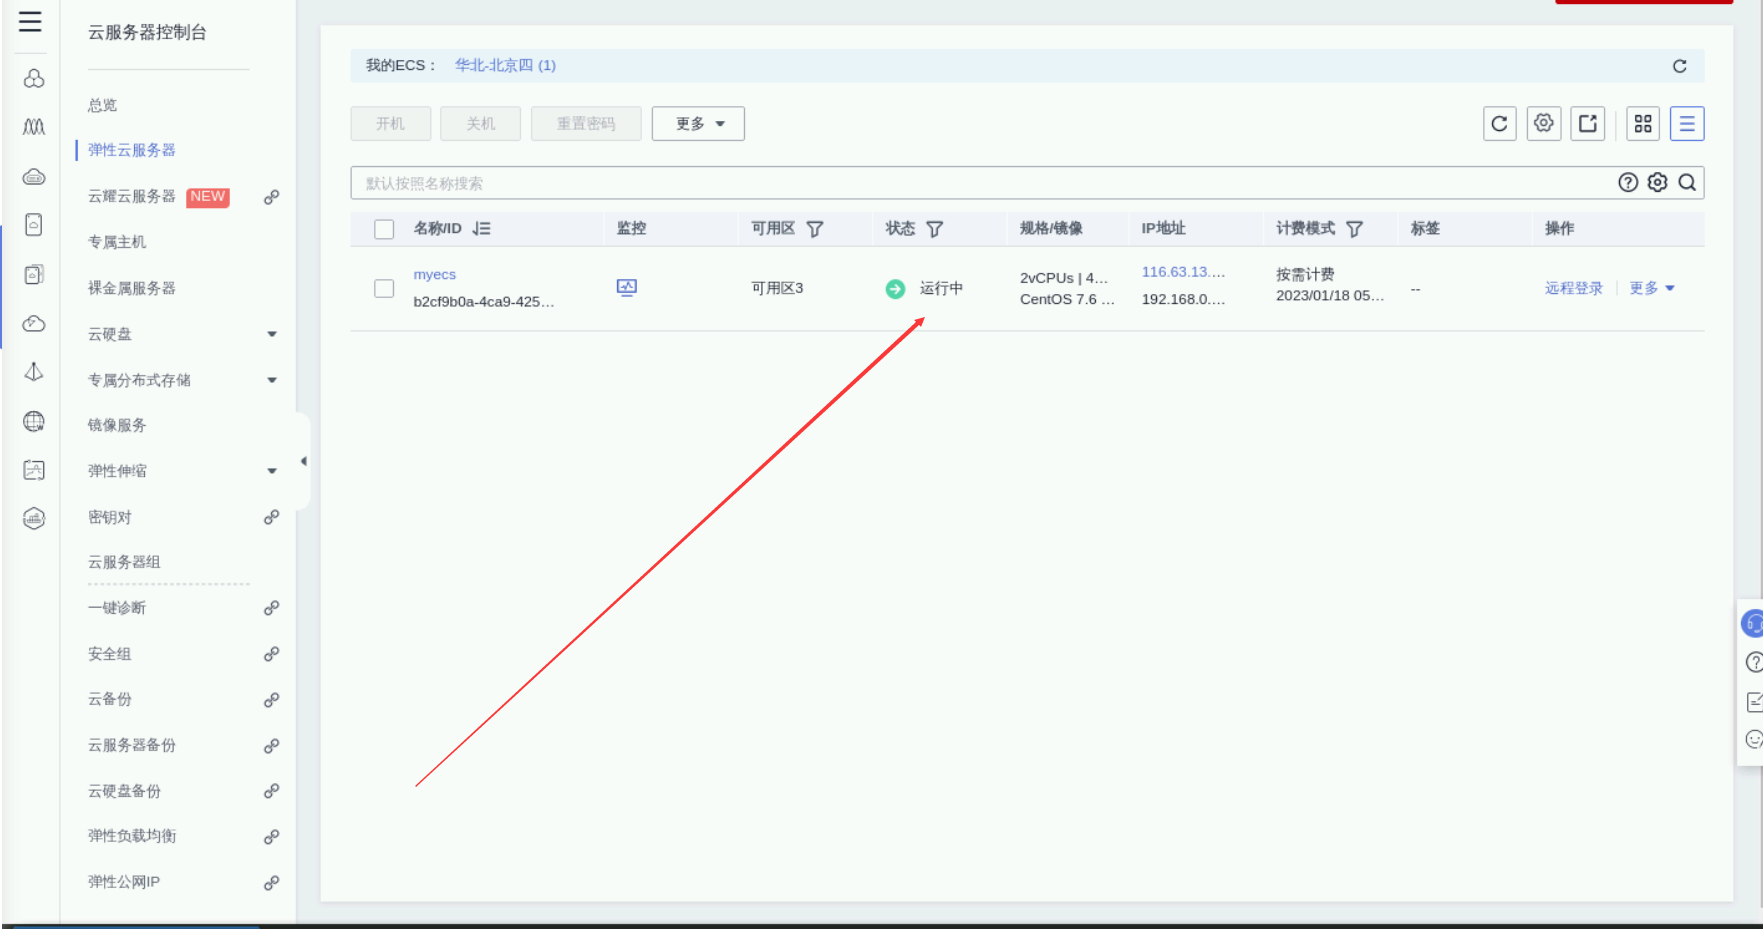Filter by 状态 using the funnel icon
1763x929 pixels.
coord(935,229)
